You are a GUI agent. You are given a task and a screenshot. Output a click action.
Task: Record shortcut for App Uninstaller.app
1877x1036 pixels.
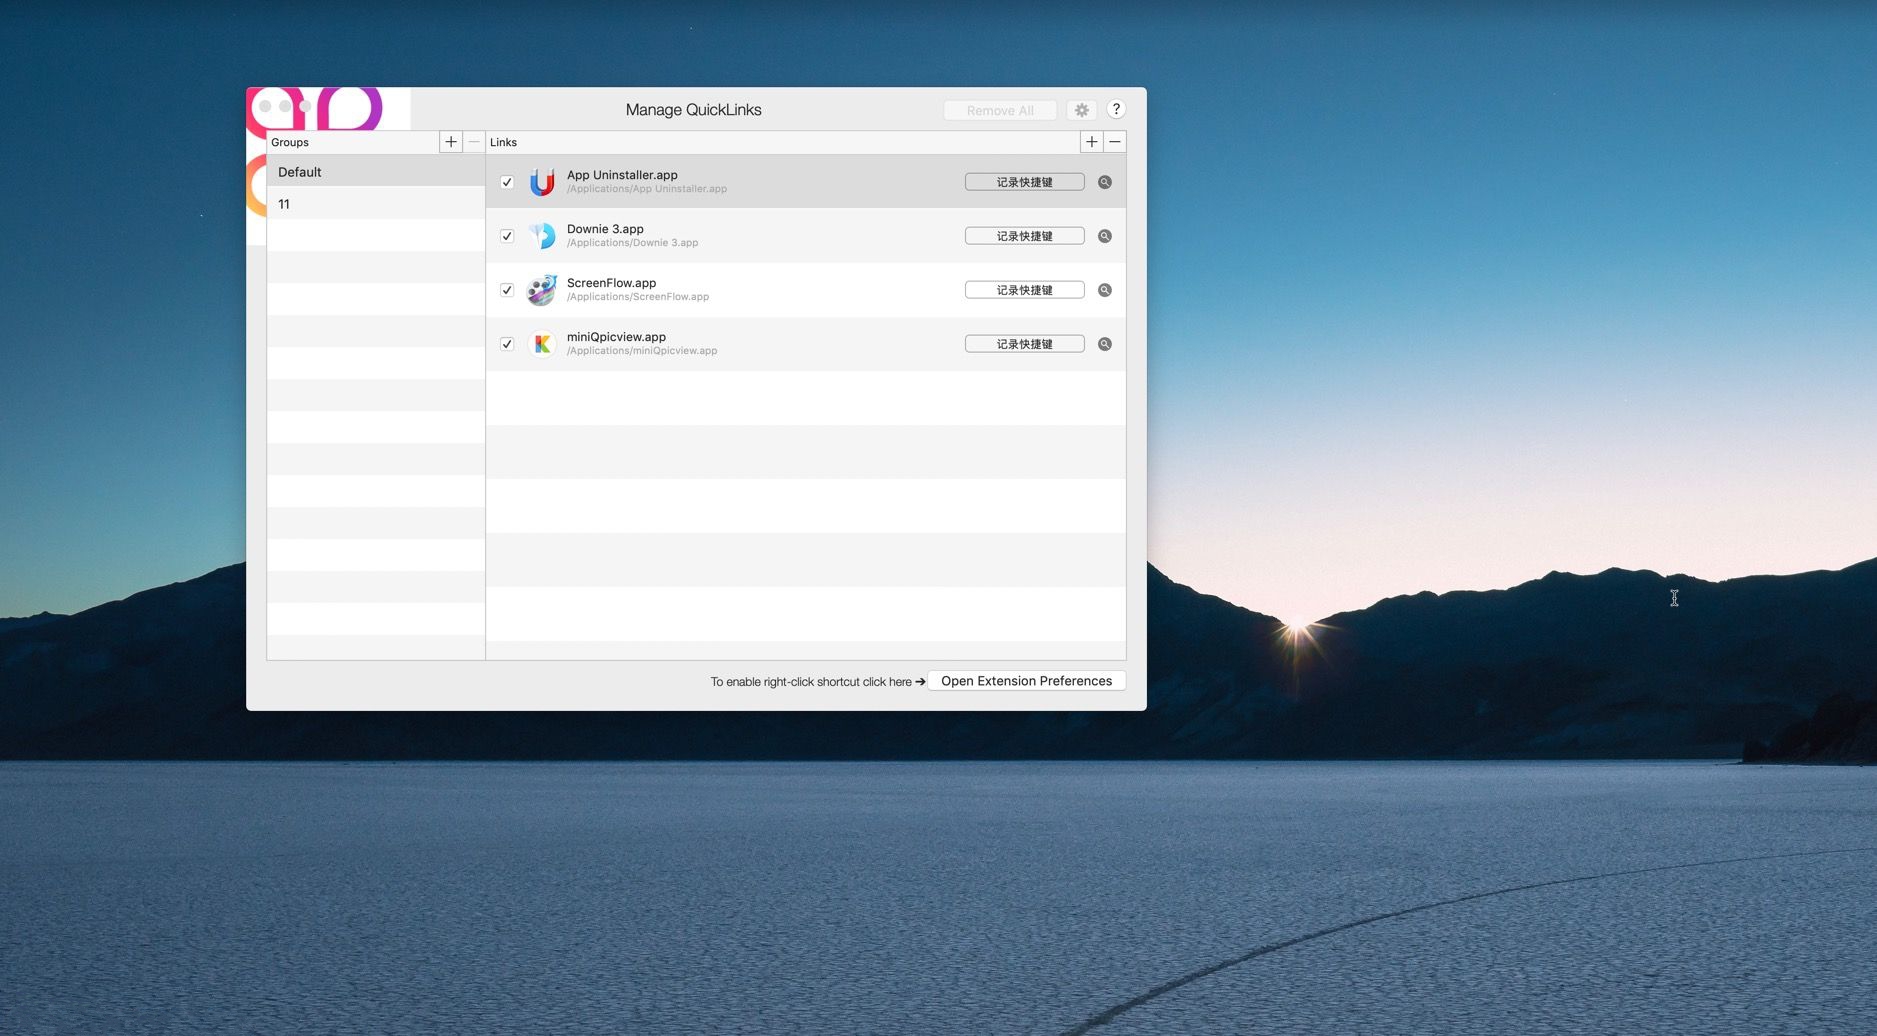coord(1025,182)
